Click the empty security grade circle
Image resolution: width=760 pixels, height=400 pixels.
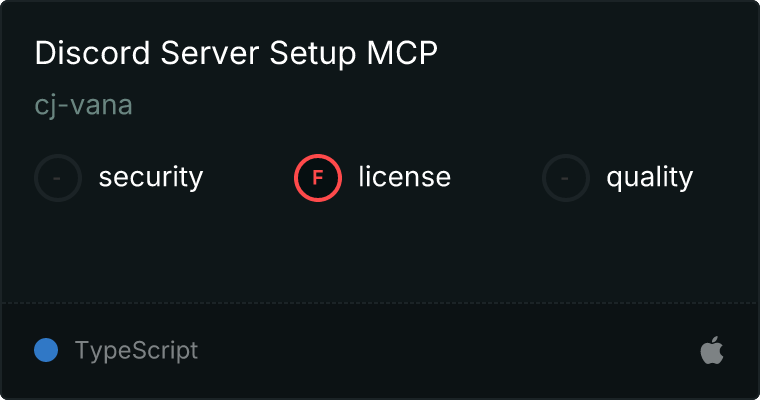pyautogui.click(x=58, y=178)
